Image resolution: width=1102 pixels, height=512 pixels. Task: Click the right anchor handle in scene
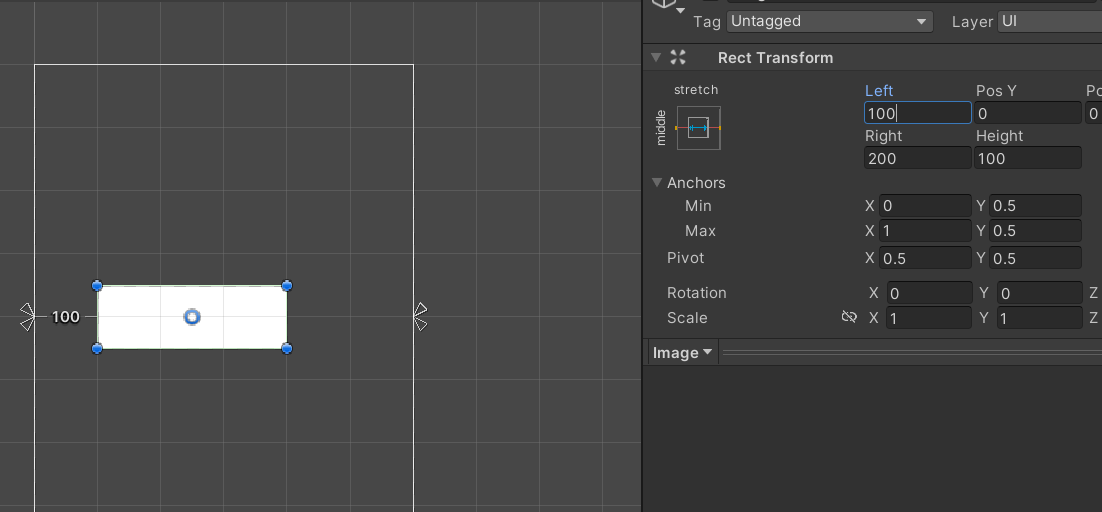tap(420, 317)
